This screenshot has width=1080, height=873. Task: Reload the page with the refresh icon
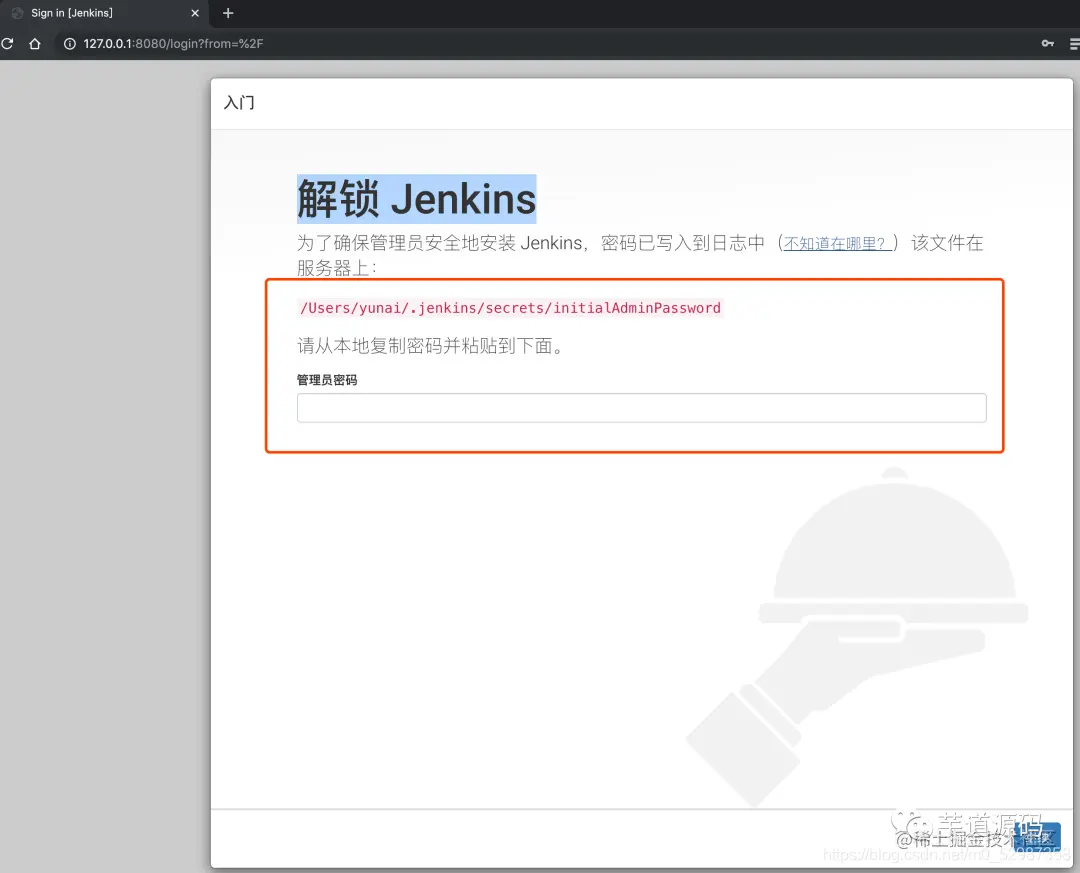tap(8, 43)
